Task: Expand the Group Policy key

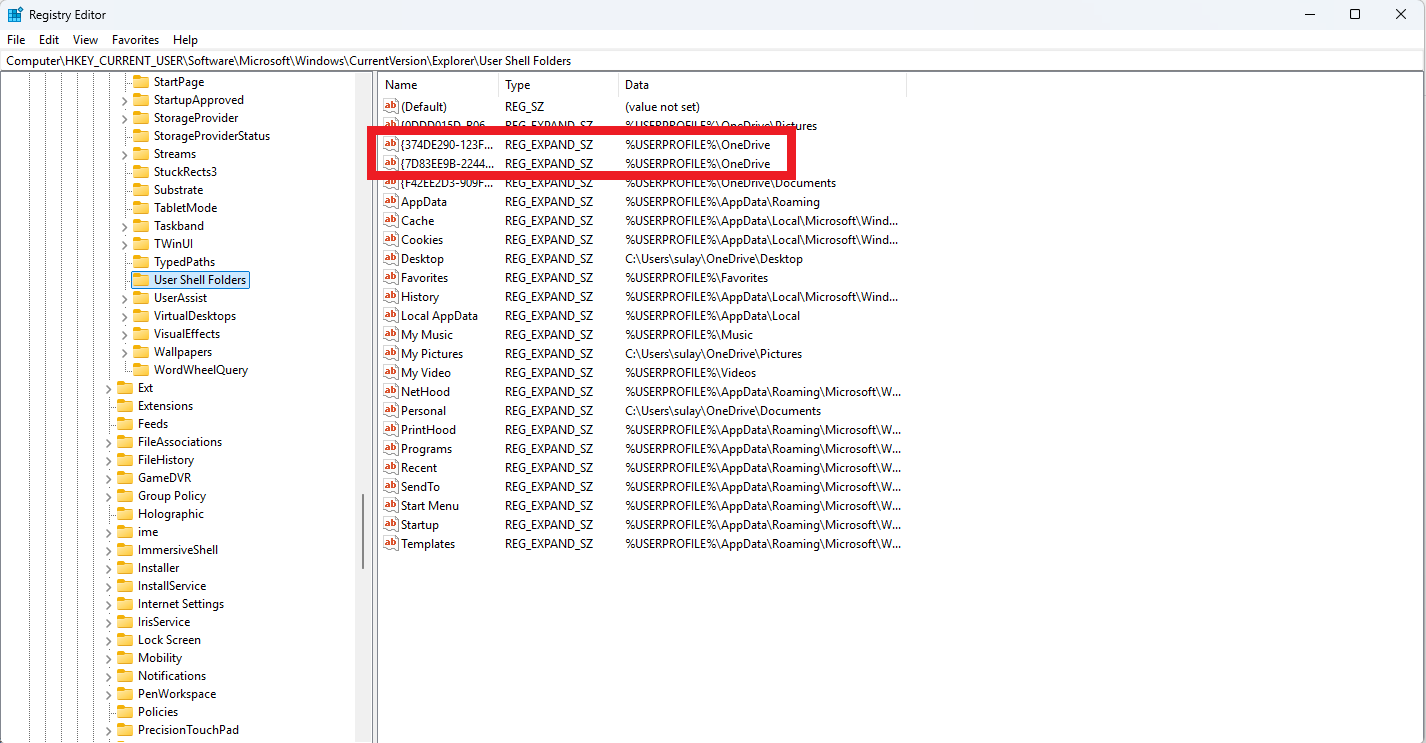Action: tap(109, 496)
